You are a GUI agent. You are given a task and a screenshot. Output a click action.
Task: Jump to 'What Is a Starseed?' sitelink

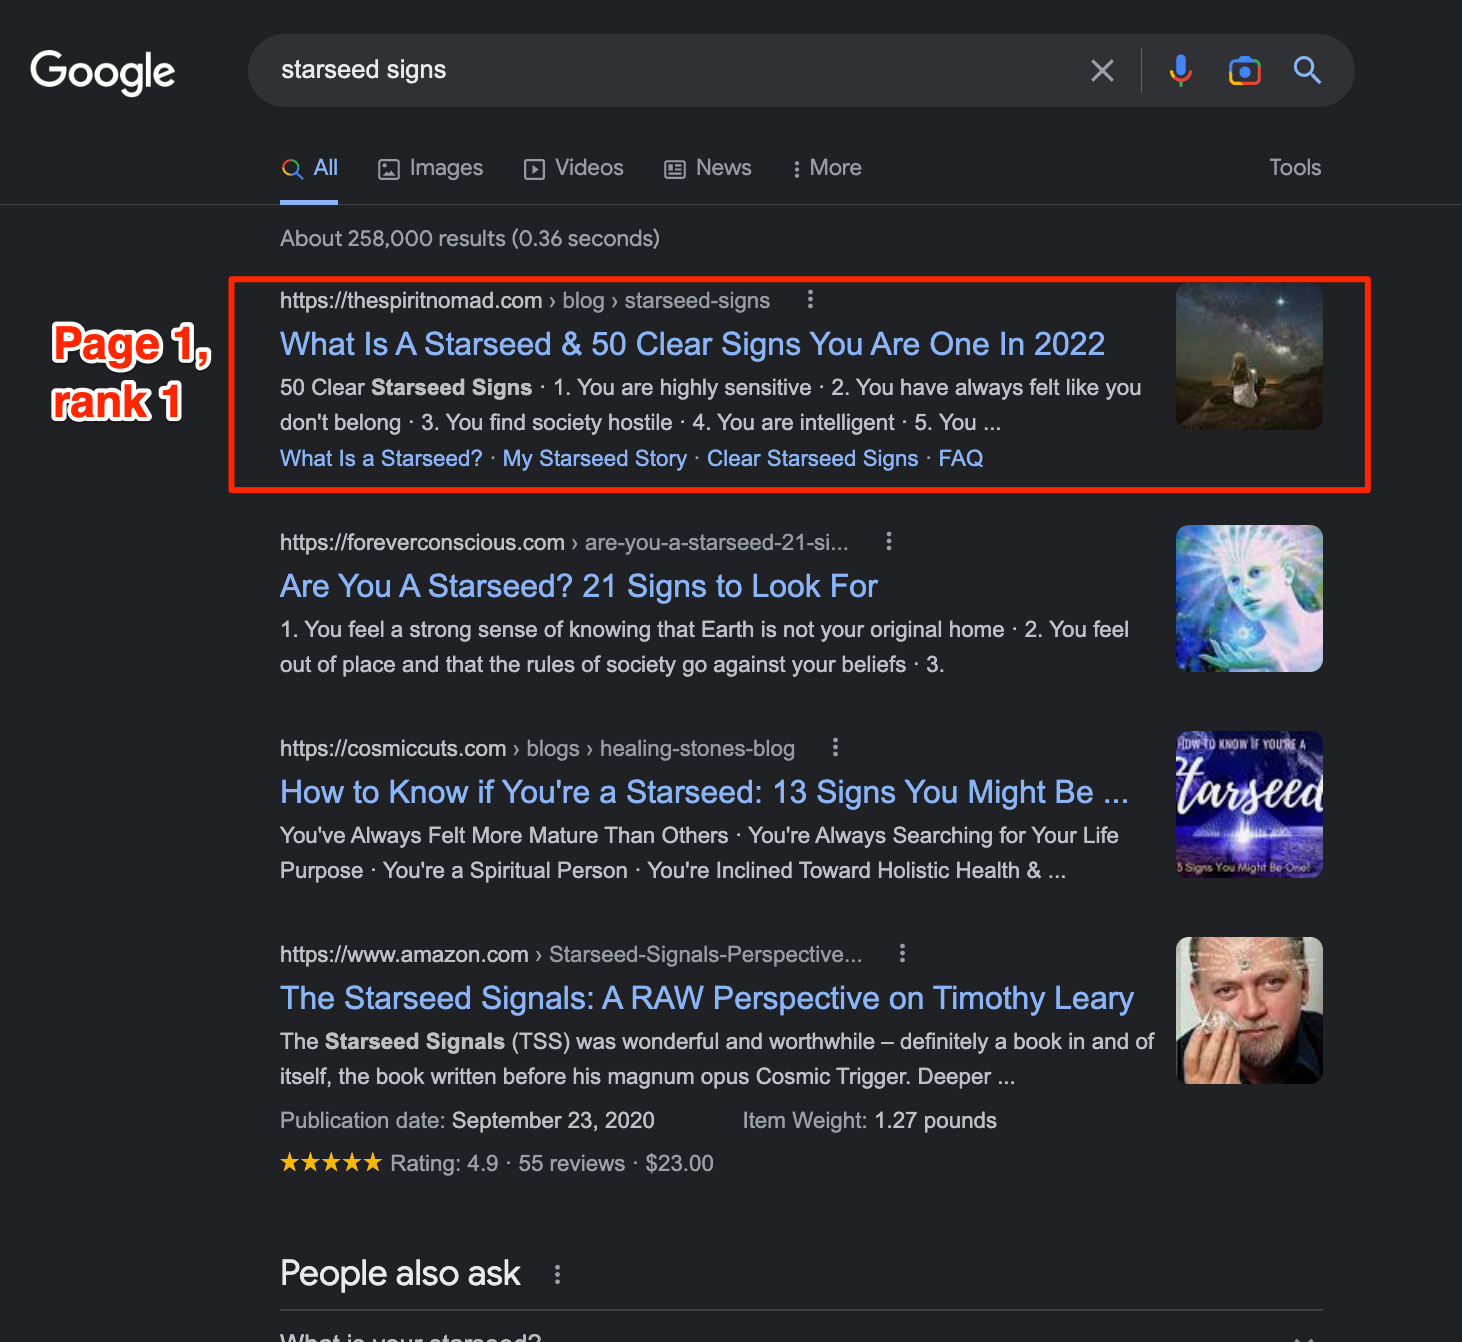(381, 458)
